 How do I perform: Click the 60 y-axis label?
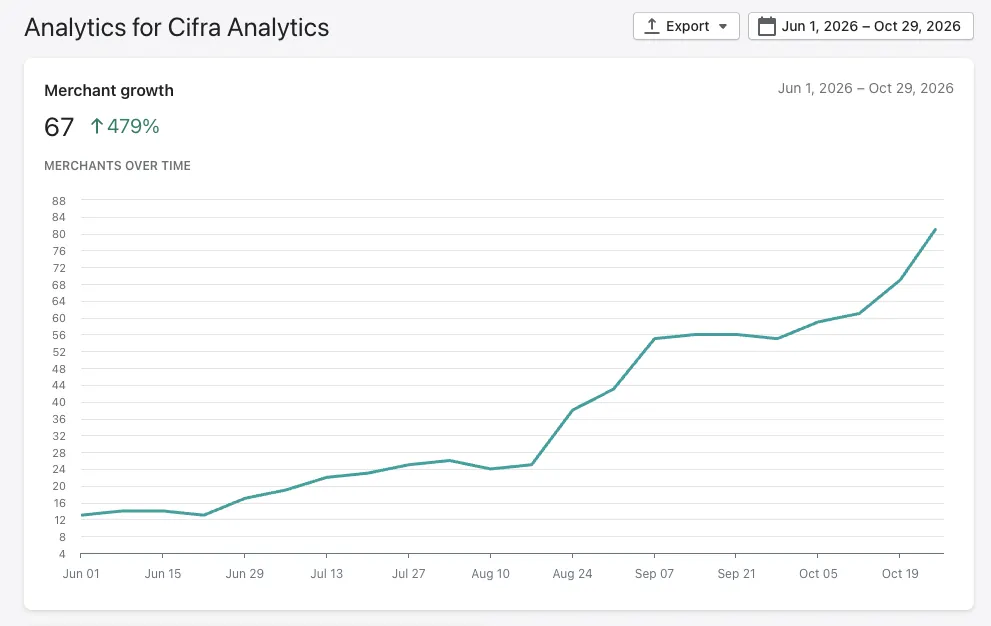(x=59, y=318)
